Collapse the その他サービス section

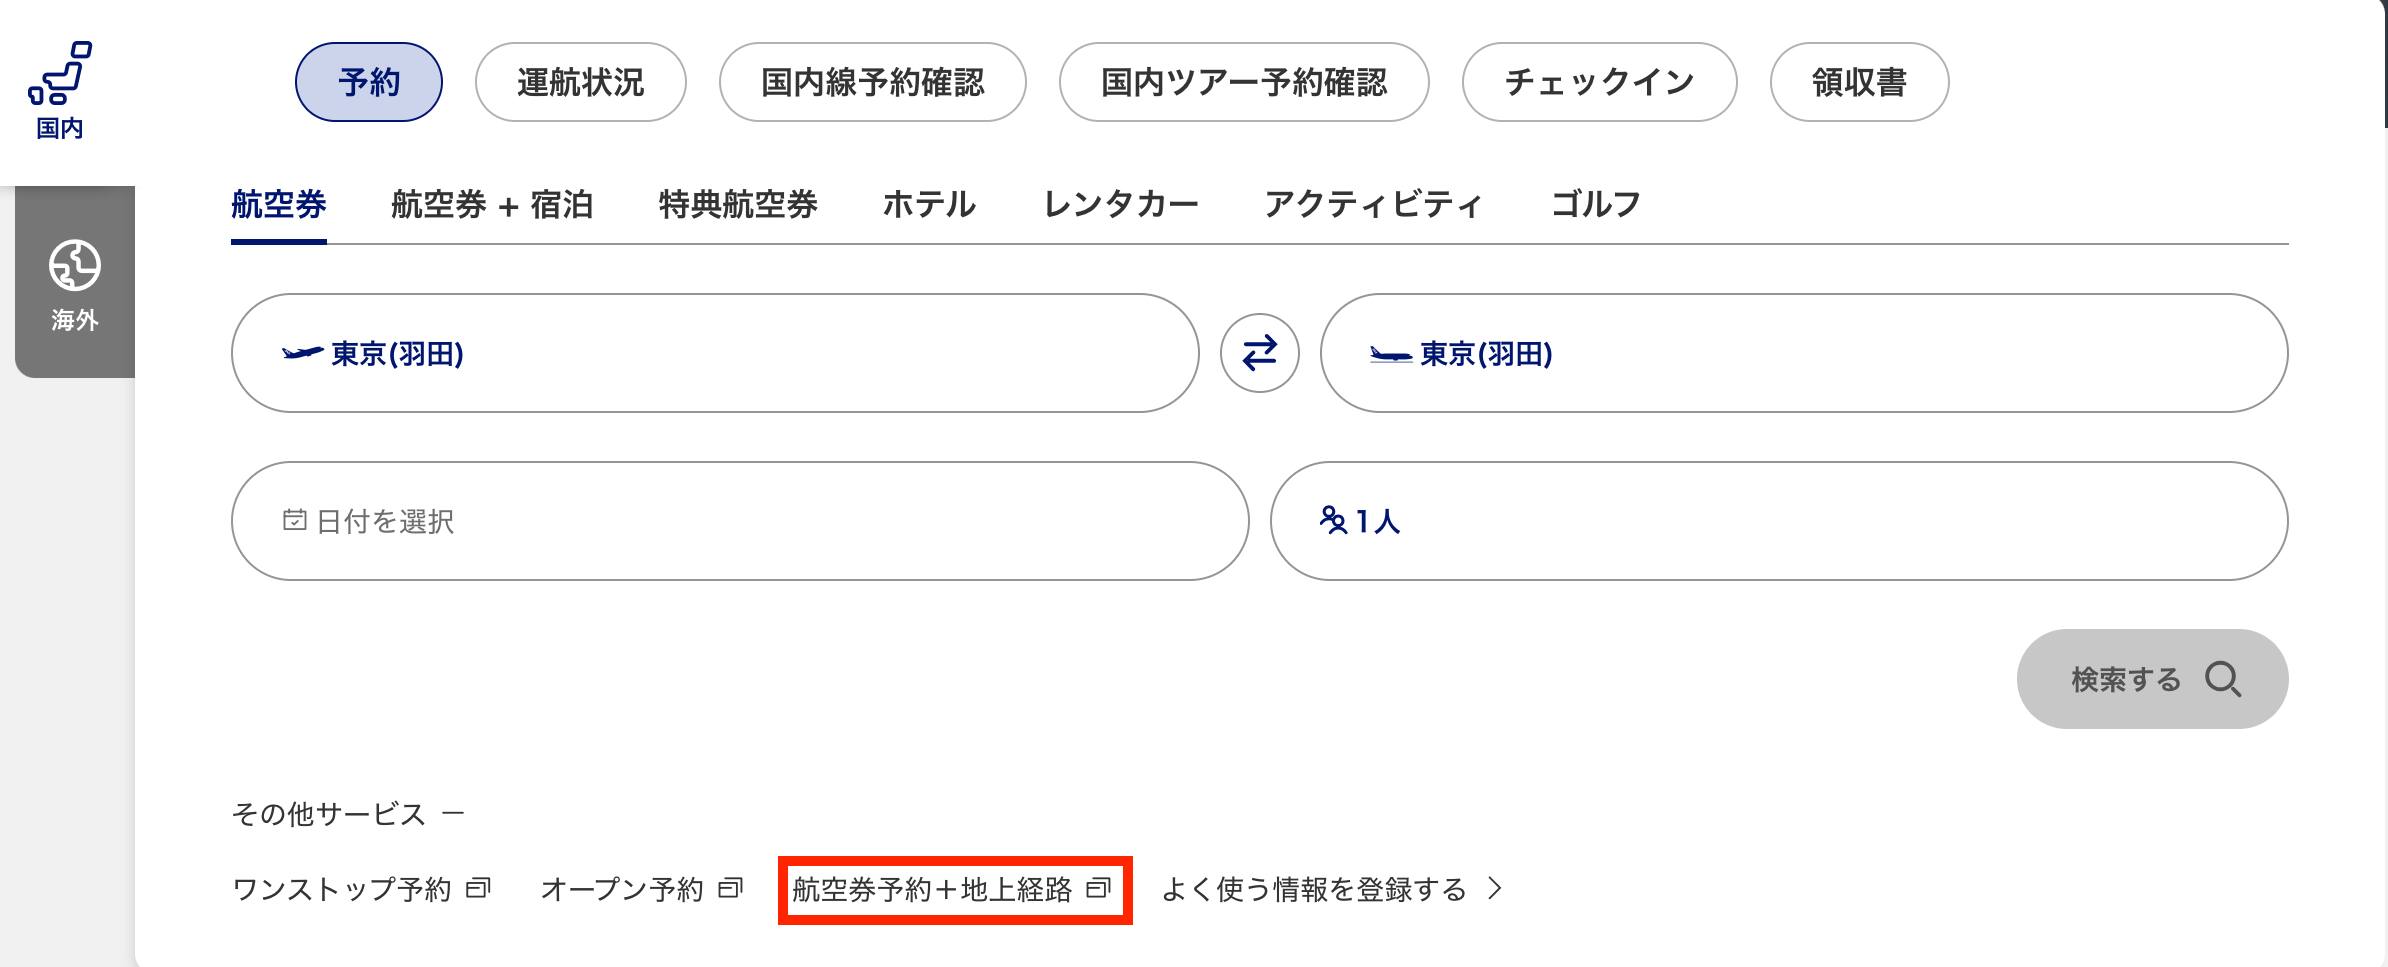pyautogui.click(x=453, y=814)
